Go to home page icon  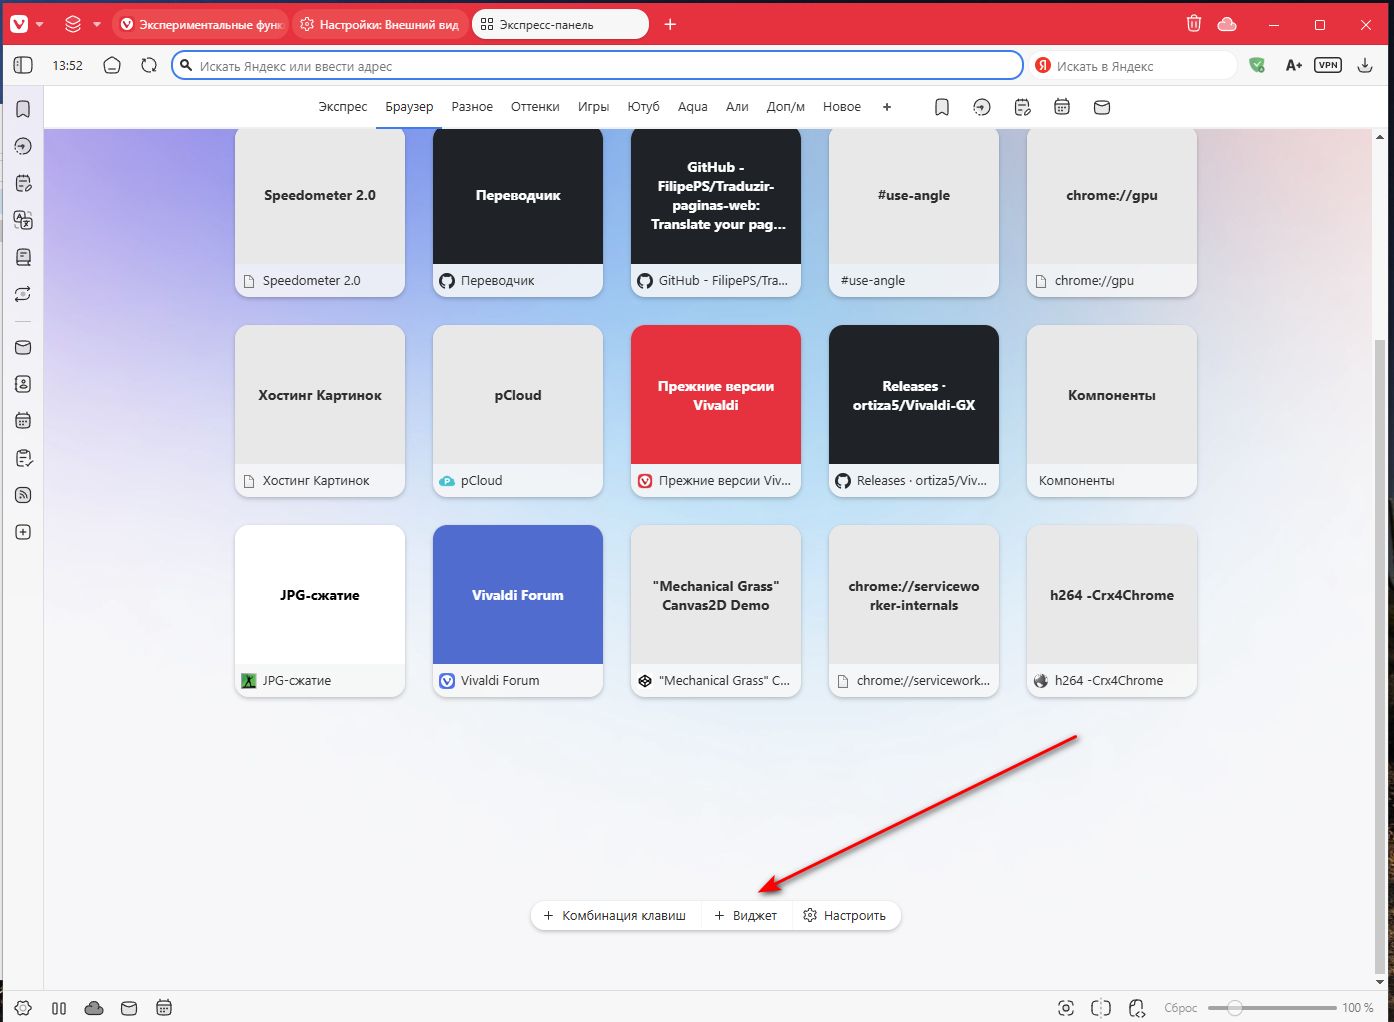(x=112, y=65)
